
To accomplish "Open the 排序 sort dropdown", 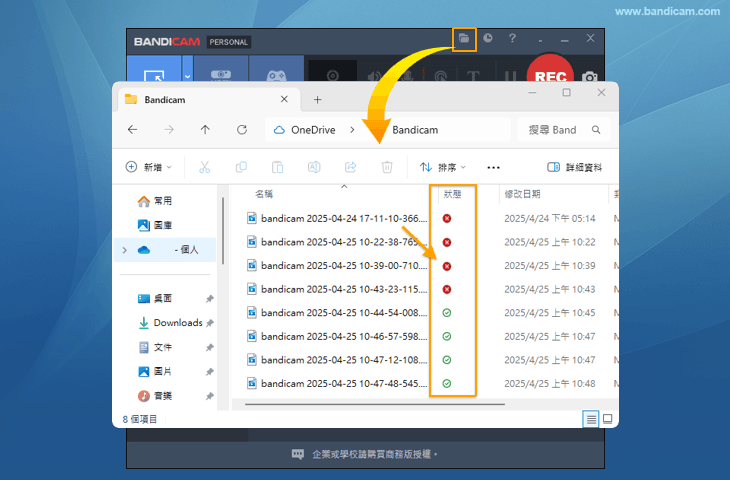I will pos(442,167).
